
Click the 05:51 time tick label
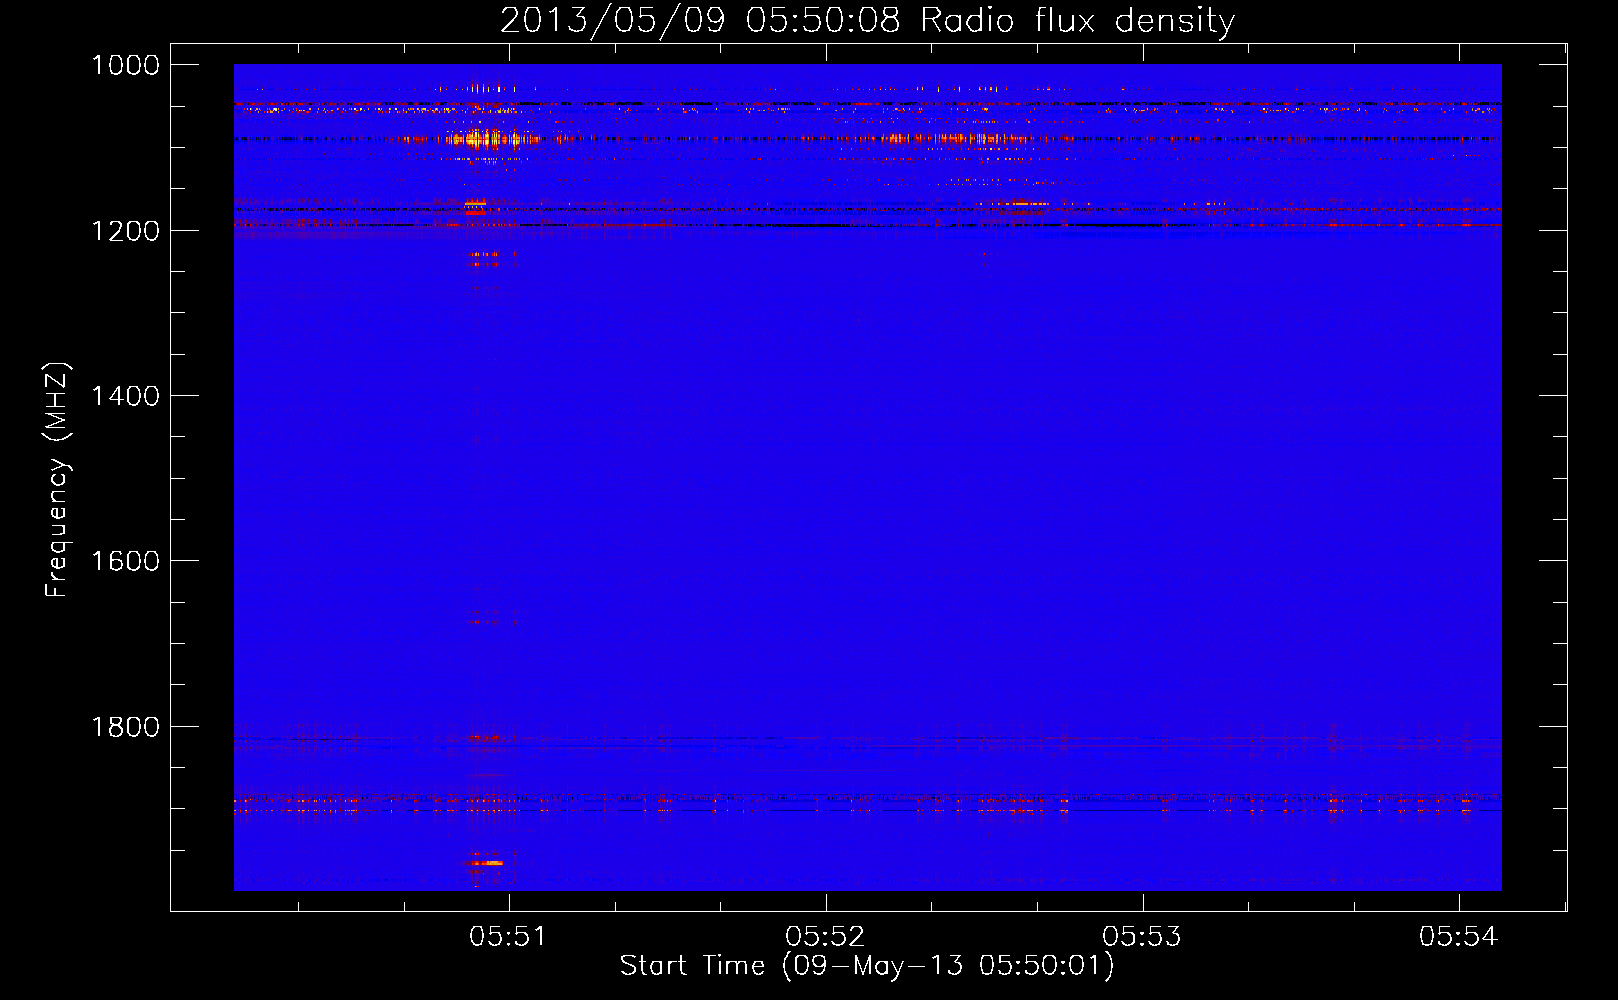click(508, 936)
